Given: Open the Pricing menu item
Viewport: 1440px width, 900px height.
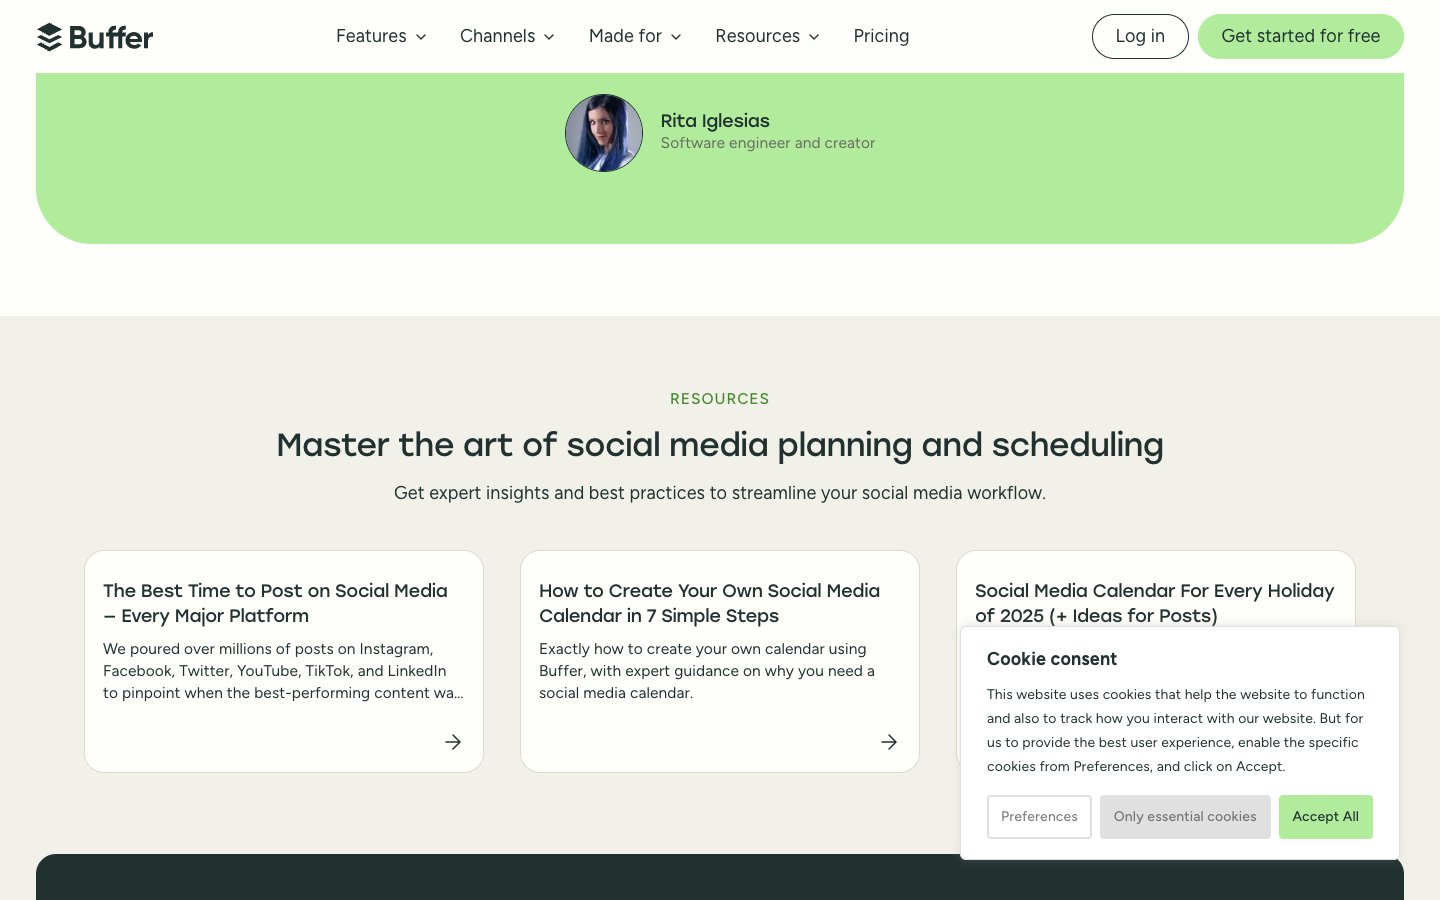Looking at the screenshot, I should coord(881,36).
